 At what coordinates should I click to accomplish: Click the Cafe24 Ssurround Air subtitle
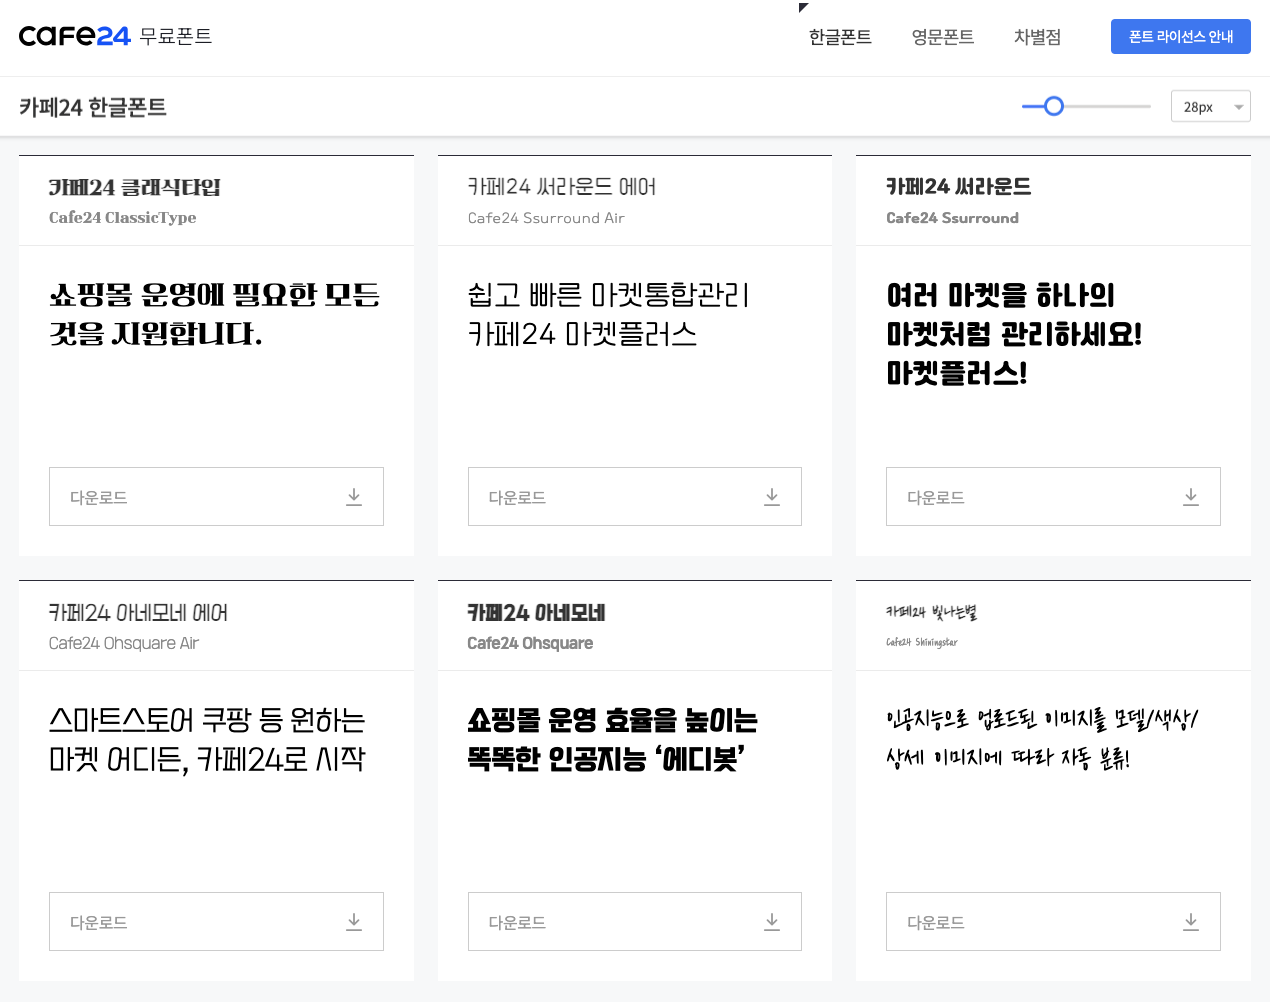pyautogui.click(x=546, y=218)
